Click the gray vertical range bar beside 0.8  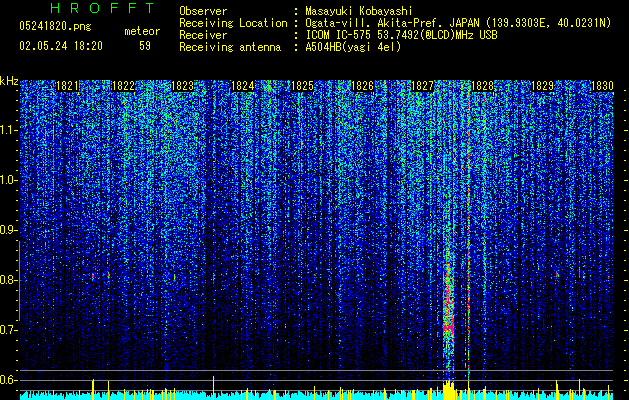click(x=19, y=280)
